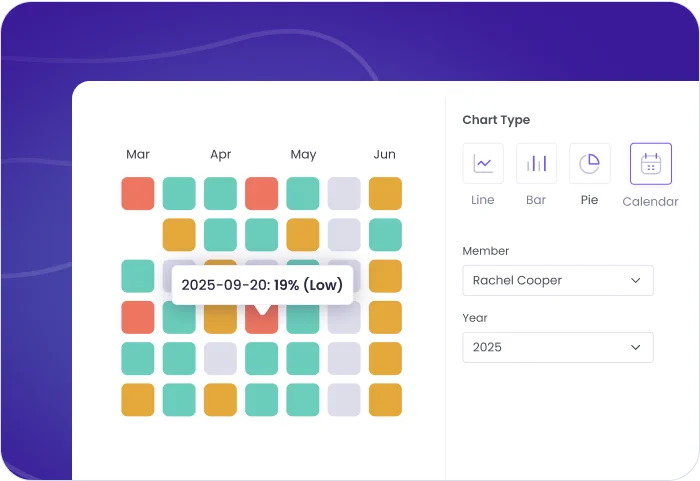Switch to the Bar chart icon
Screen dimensions: 700x481
pos(536,163)
